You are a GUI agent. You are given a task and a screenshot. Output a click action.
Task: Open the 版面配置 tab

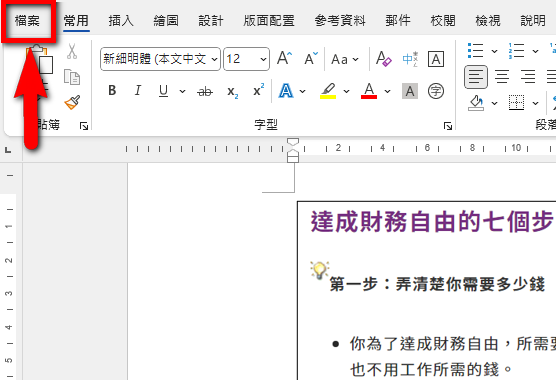click(x=269, y=21)
